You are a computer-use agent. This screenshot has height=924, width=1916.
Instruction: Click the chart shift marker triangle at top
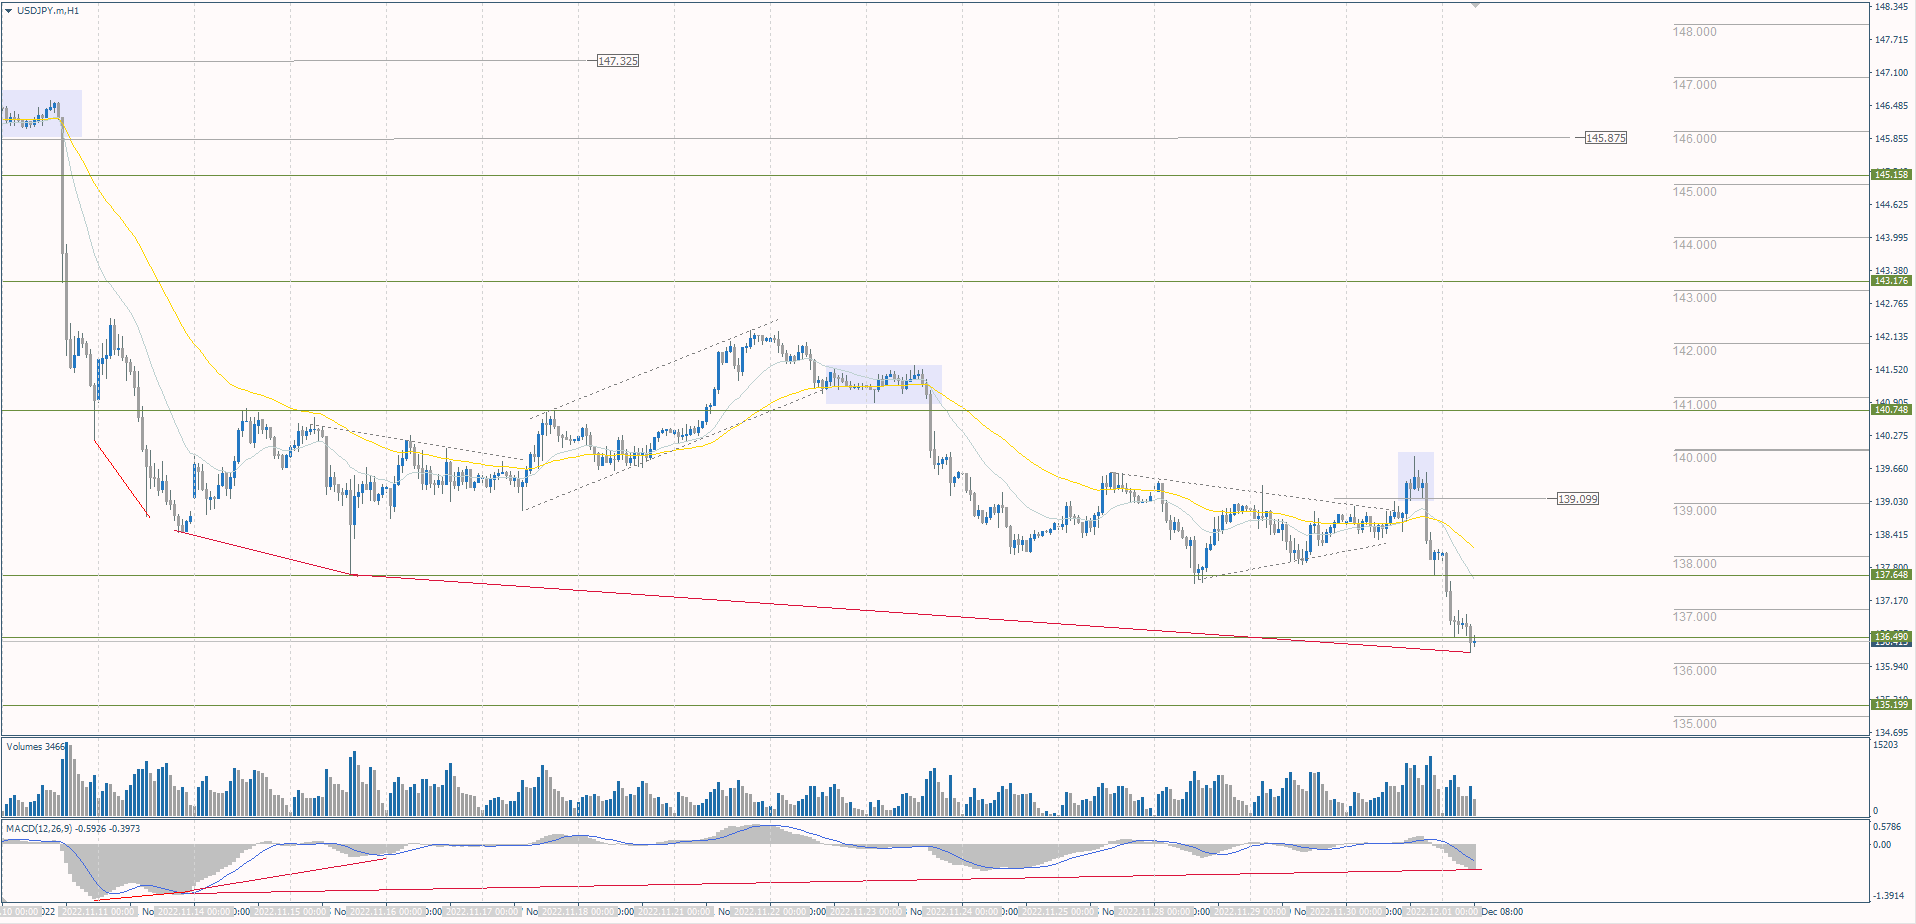coord(1475,5)
